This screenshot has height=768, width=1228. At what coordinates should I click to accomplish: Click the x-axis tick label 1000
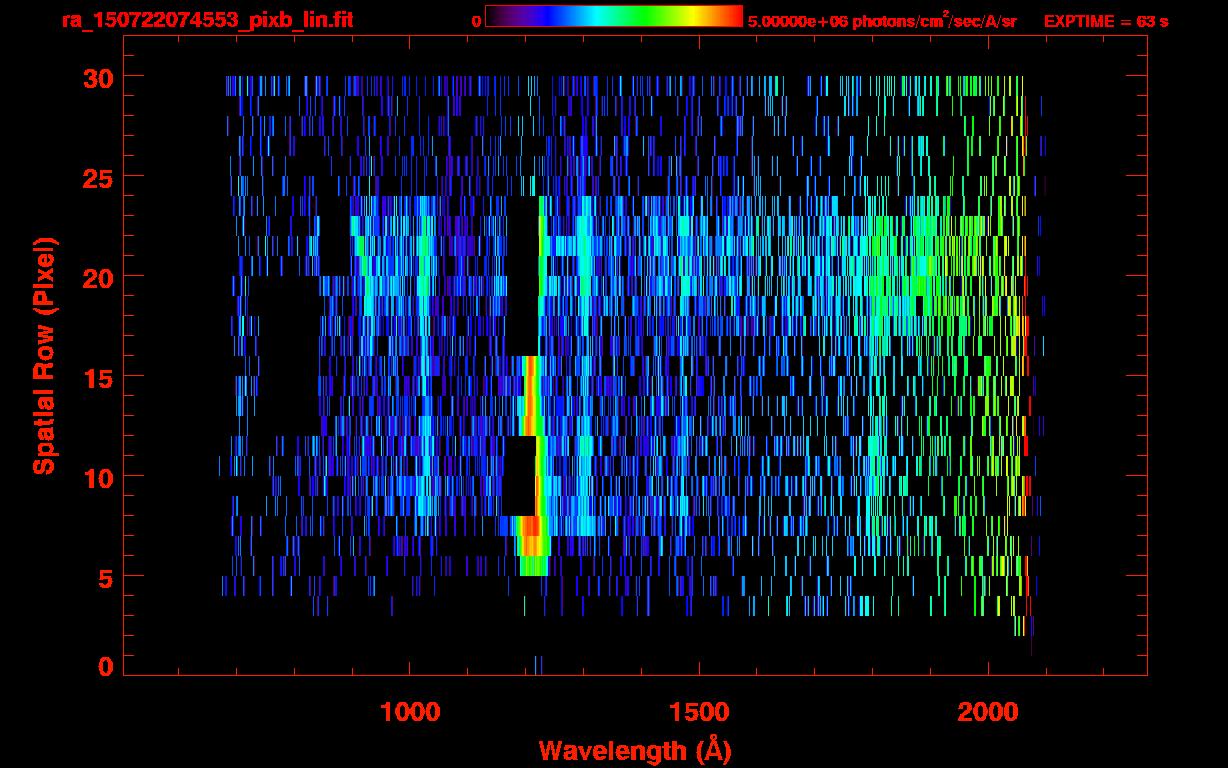[x=409, y=712]
